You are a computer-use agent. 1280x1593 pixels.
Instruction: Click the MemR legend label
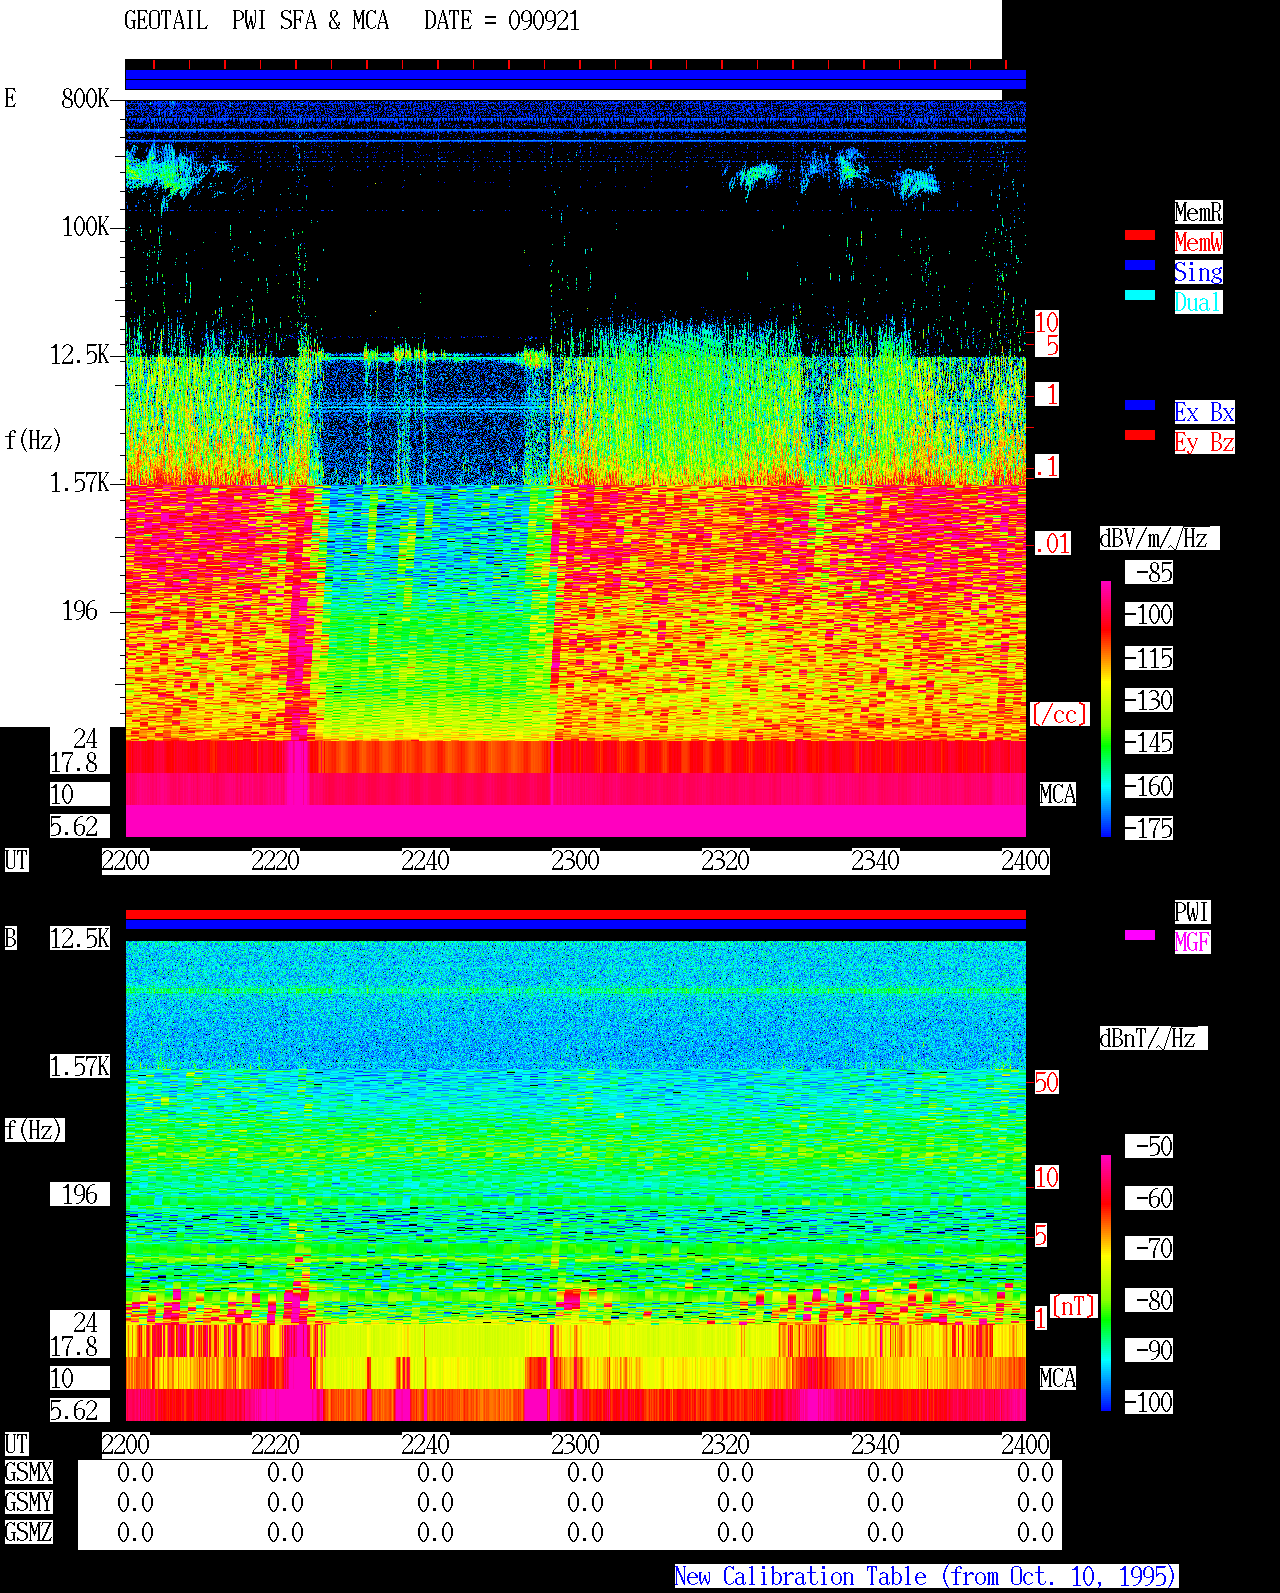click(x=1198, y=212)
